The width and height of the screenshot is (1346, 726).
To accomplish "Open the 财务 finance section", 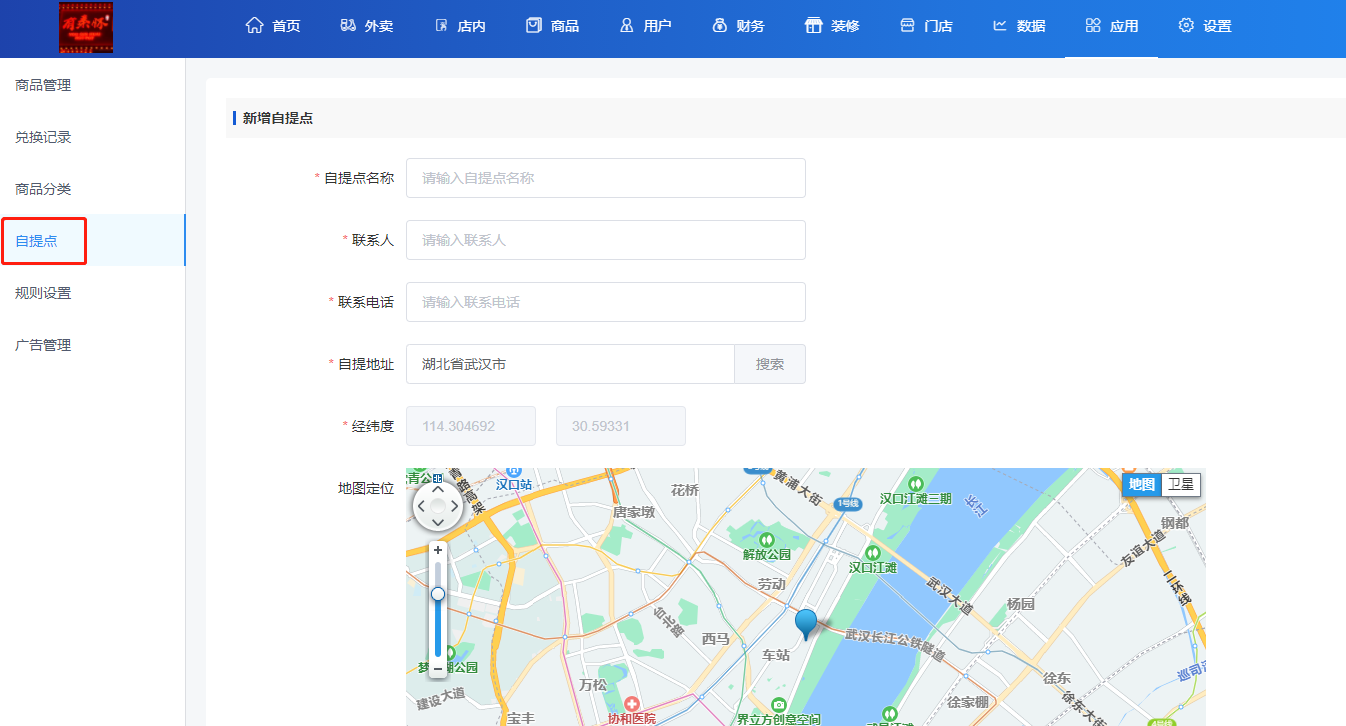I will [739, 26].
